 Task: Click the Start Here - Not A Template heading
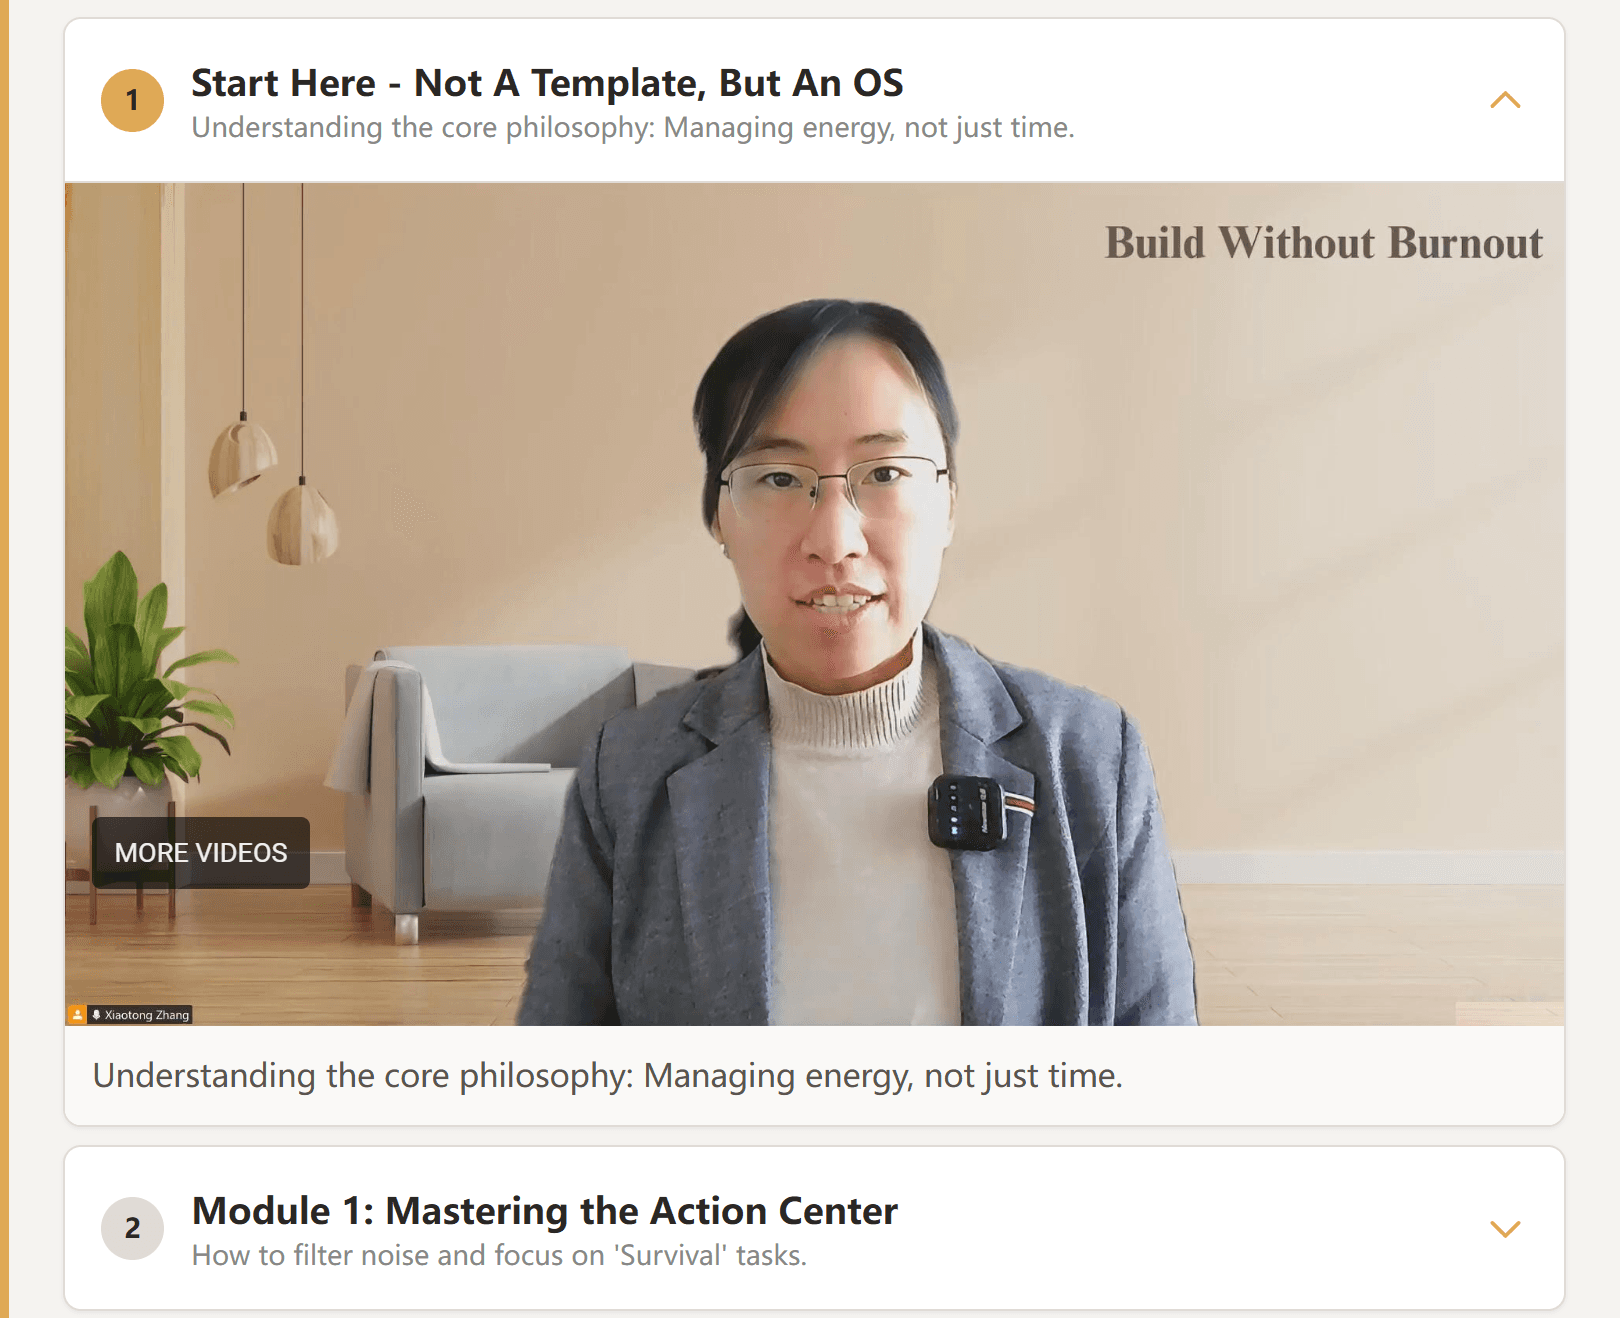pos(547,83)
